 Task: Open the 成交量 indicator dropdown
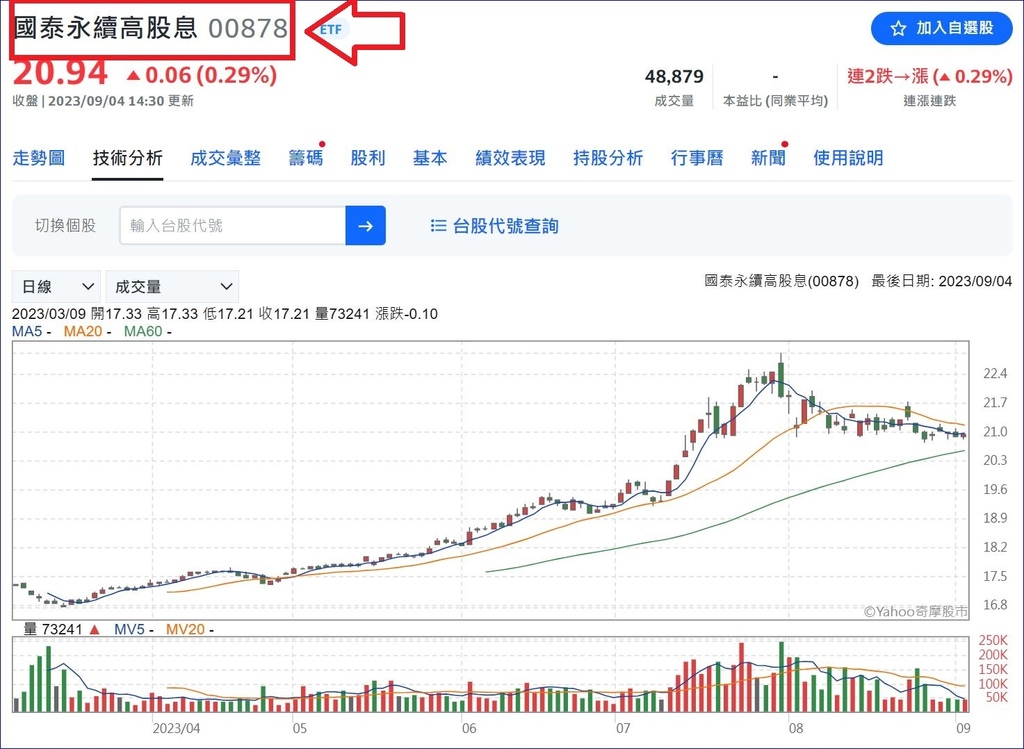click(x=172, y=287)
